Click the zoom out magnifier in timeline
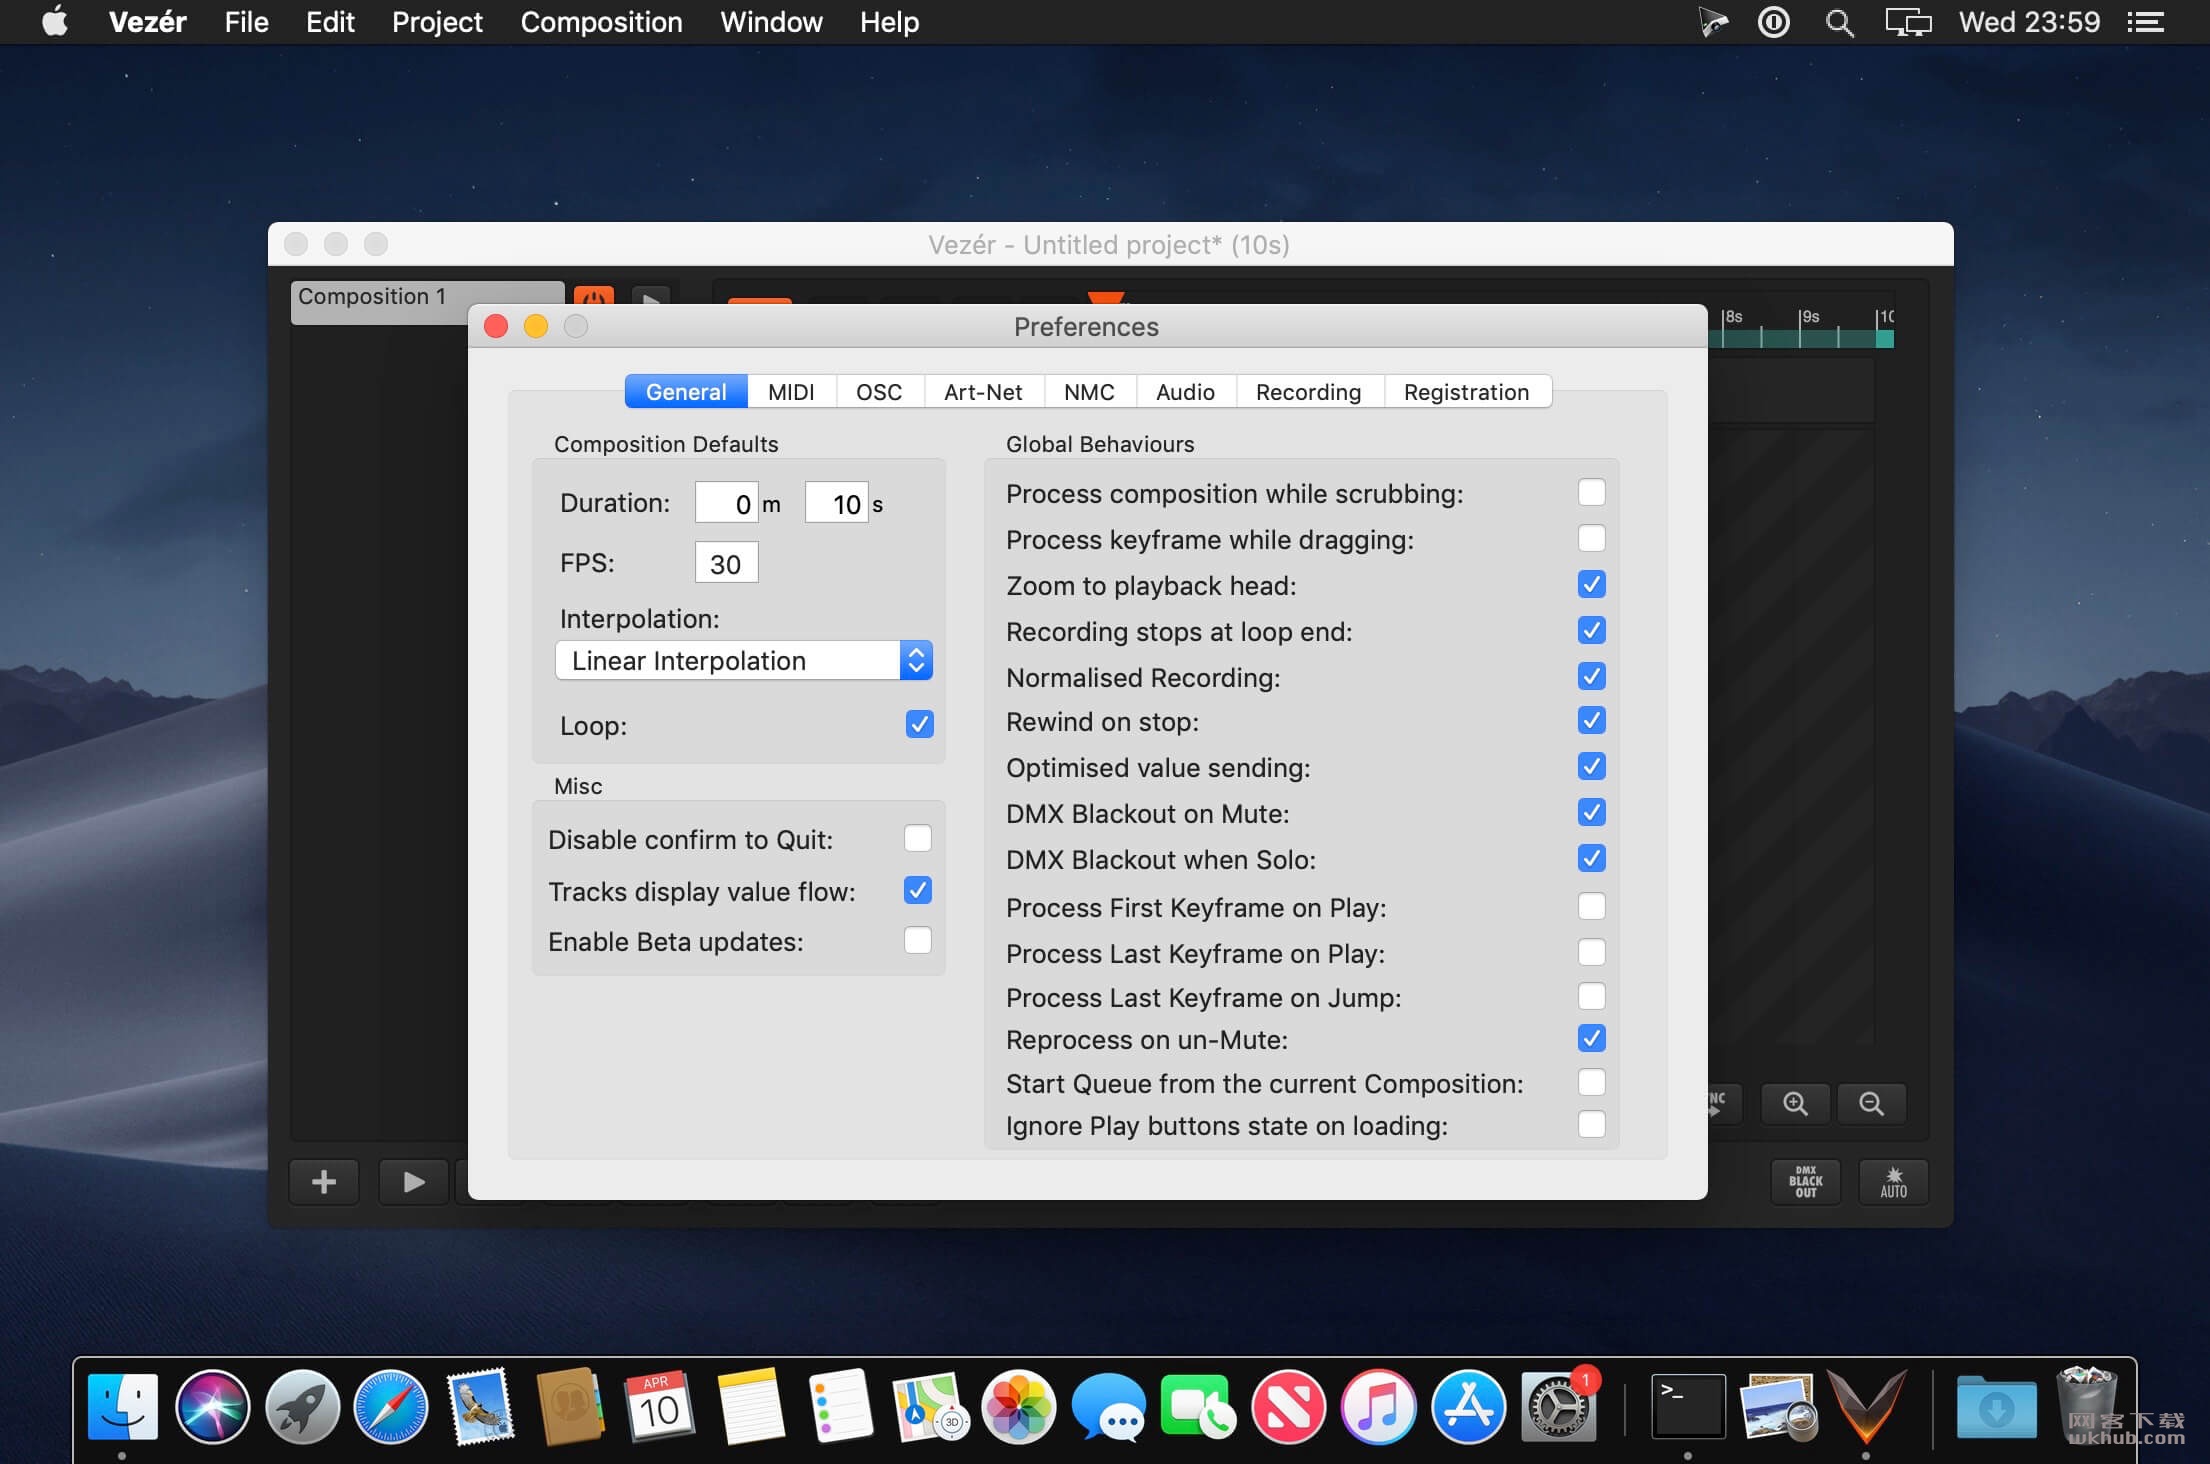This screenshot has width=2210, height=1464. 1871,1103
